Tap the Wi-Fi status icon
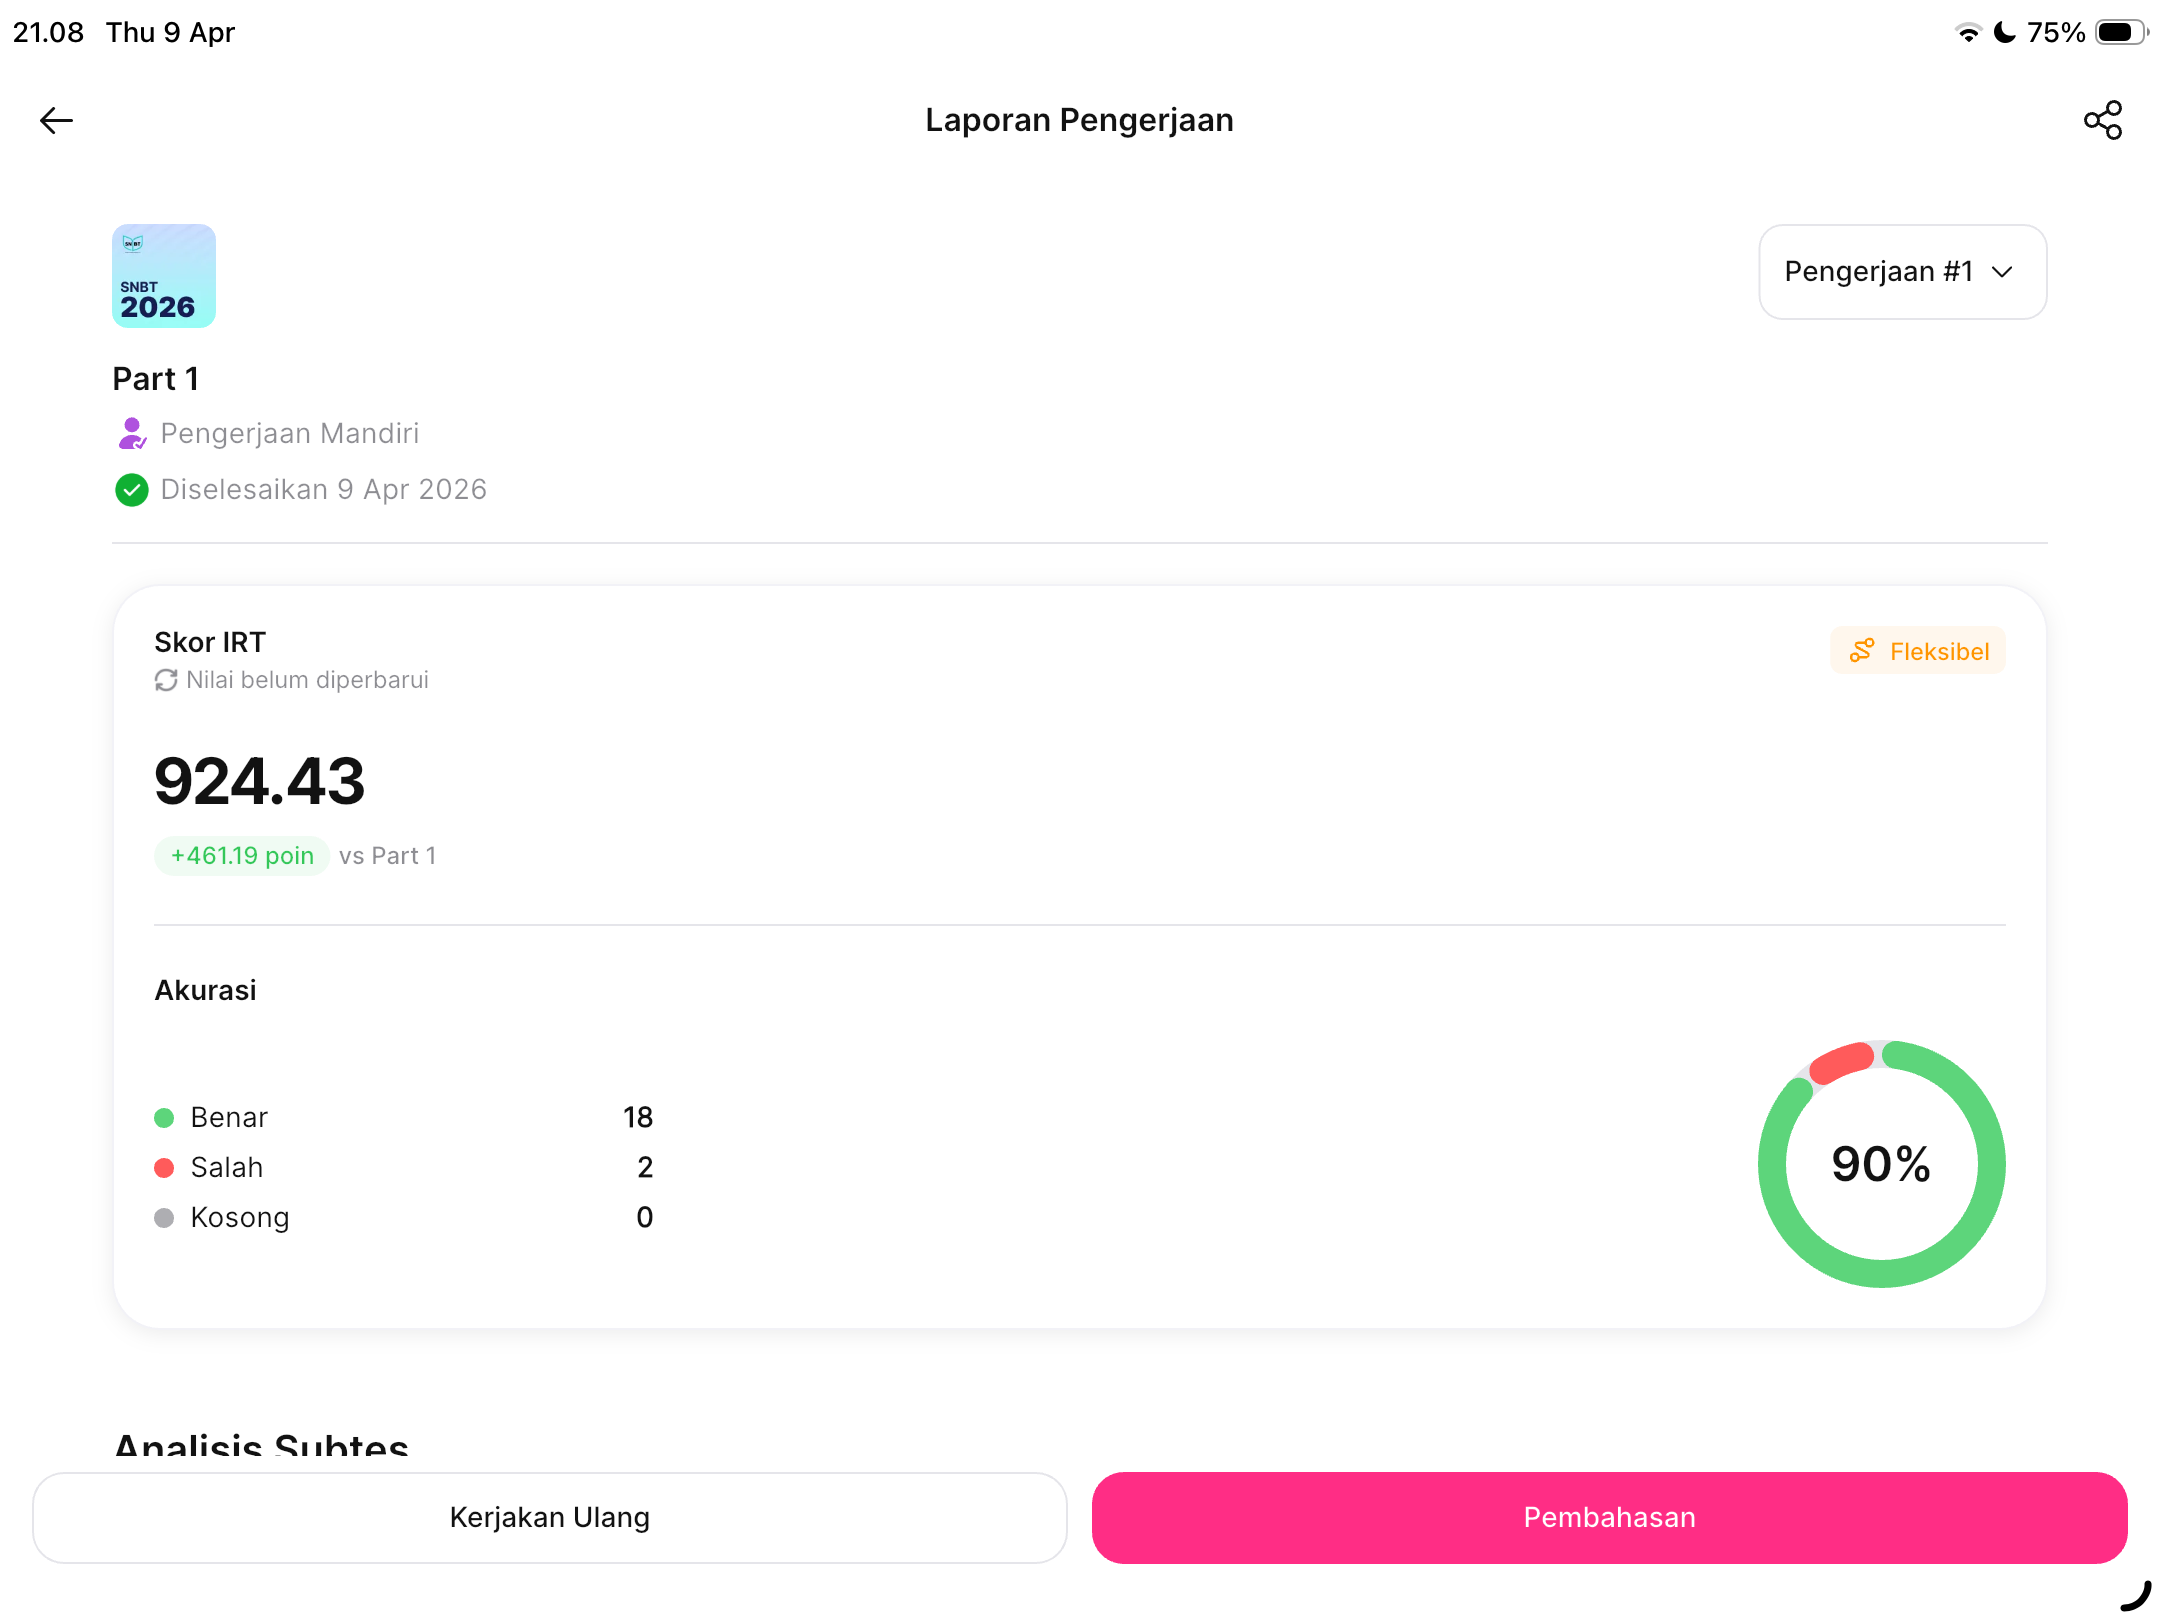 click(x=1968, y=33)
